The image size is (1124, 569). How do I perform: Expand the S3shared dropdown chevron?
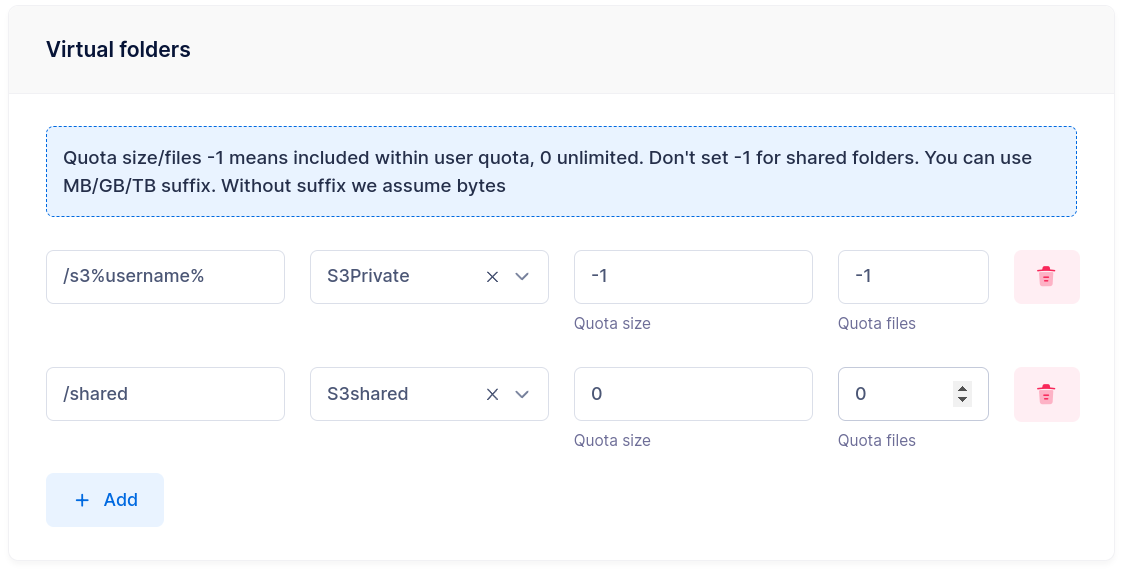[522, 394]
